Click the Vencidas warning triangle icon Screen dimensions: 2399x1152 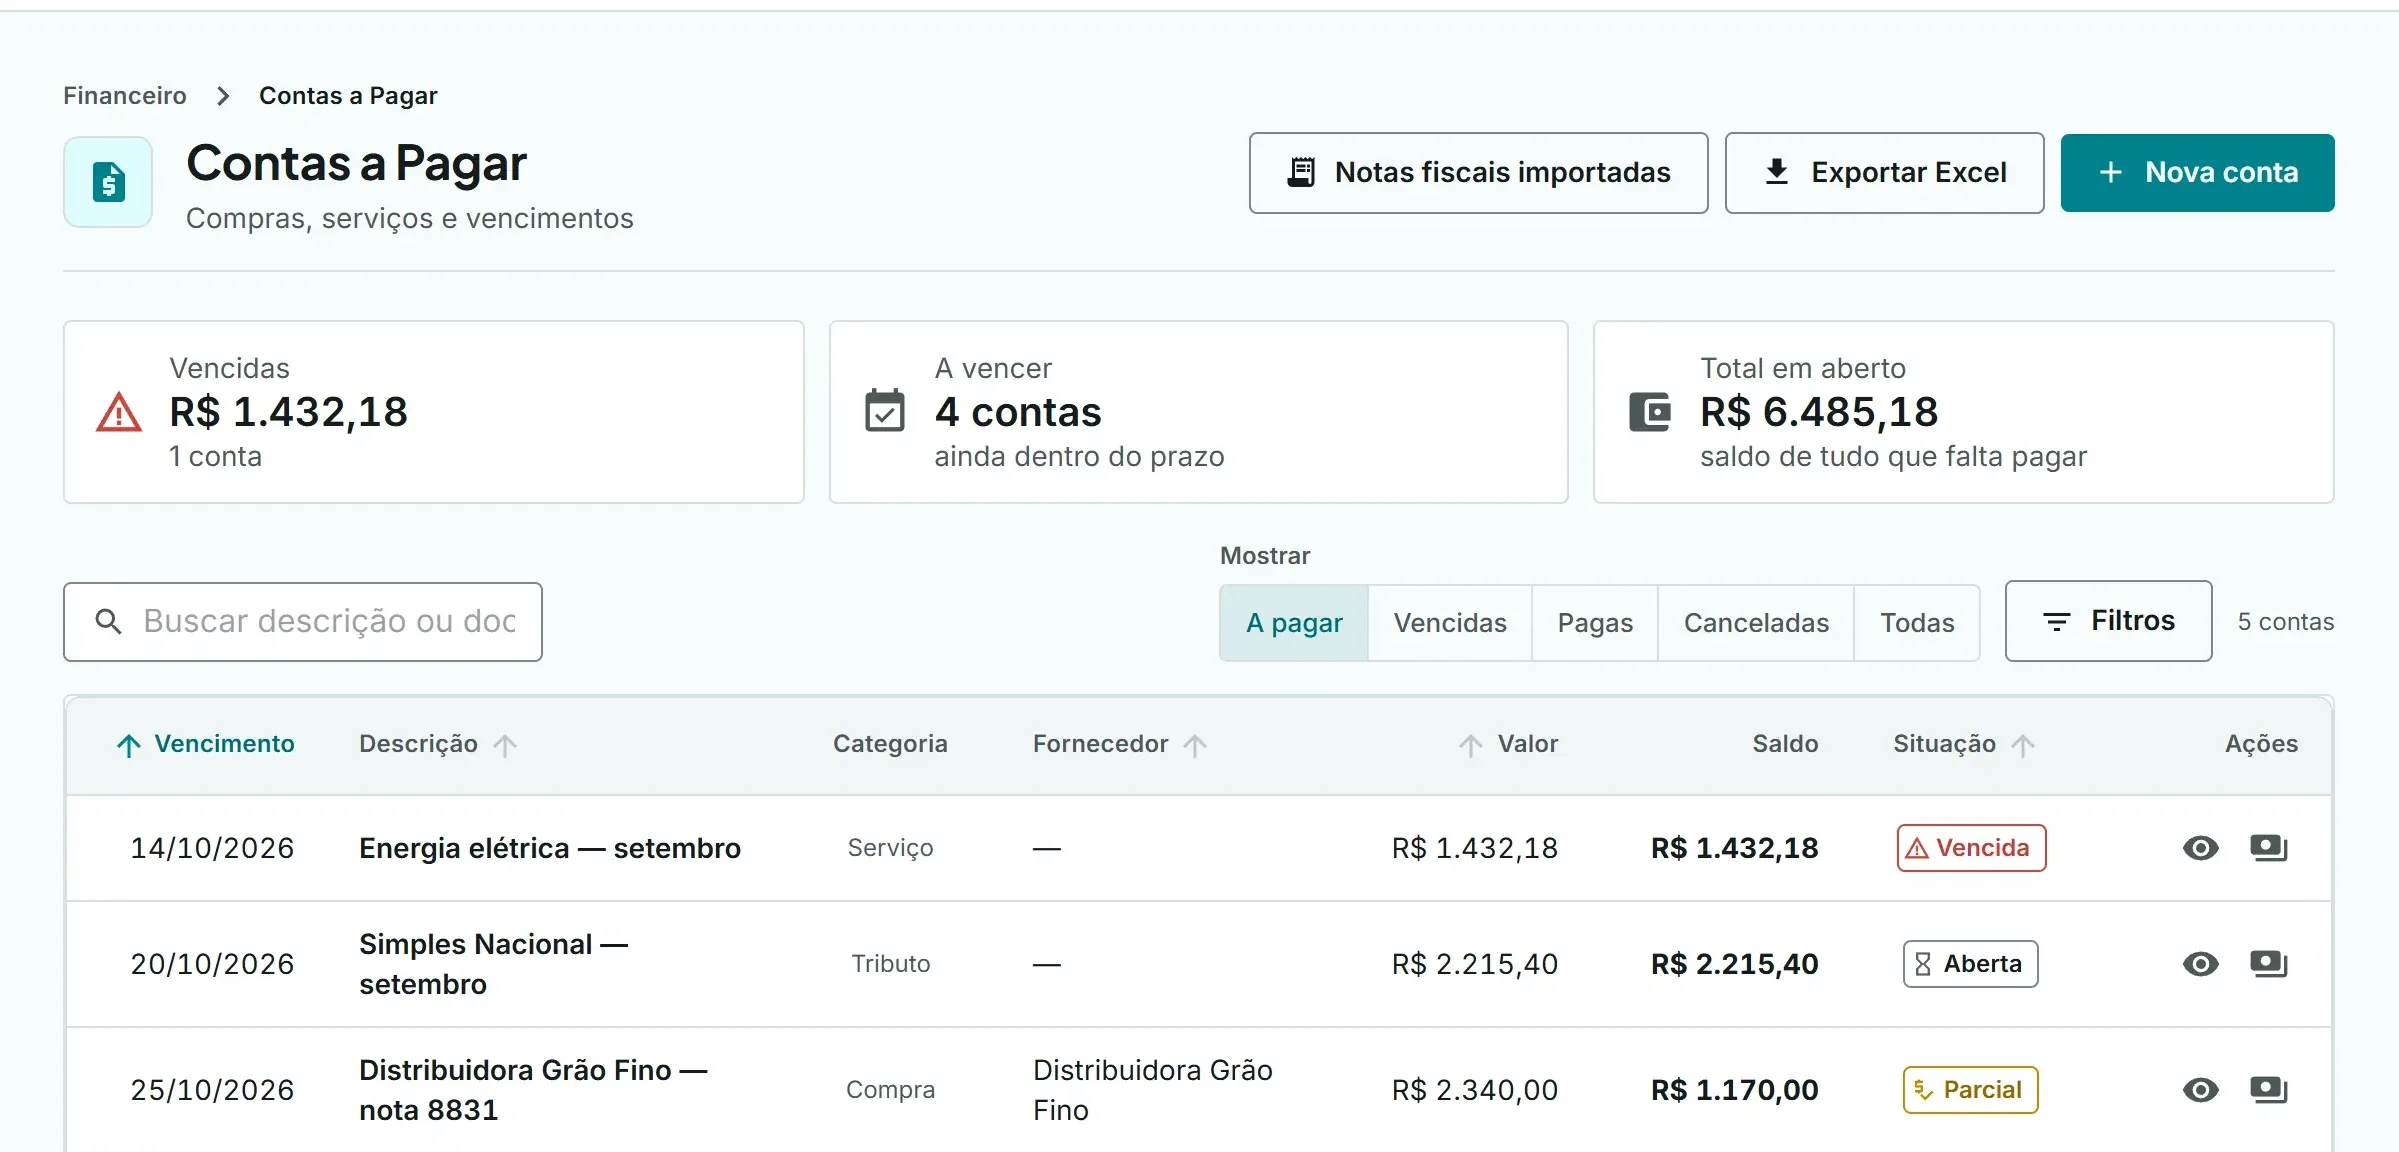[x=118, y=412]
